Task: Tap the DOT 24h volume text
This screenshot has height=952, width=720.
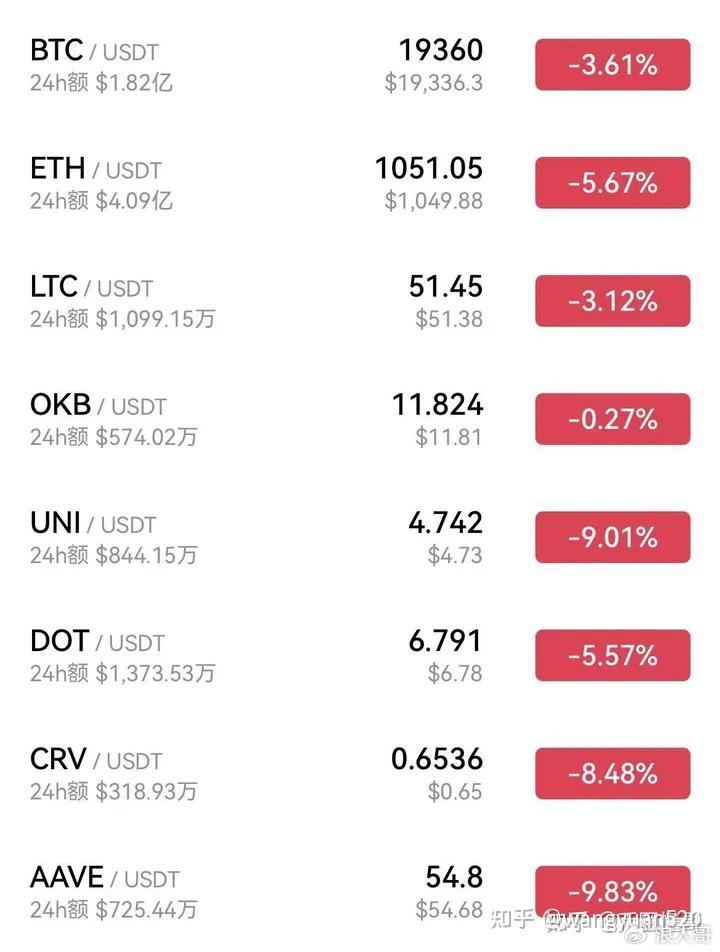Action: click(x=122, y=674)
